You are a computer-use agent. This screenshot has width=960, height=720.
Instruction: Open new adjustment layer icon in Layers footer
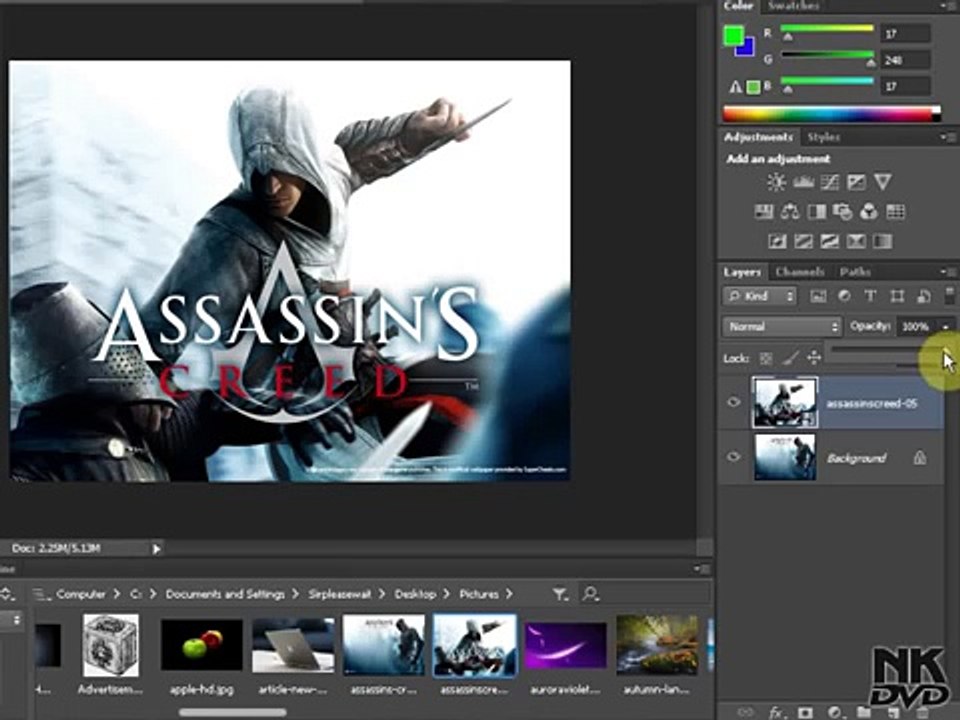(x=834, y=713)
